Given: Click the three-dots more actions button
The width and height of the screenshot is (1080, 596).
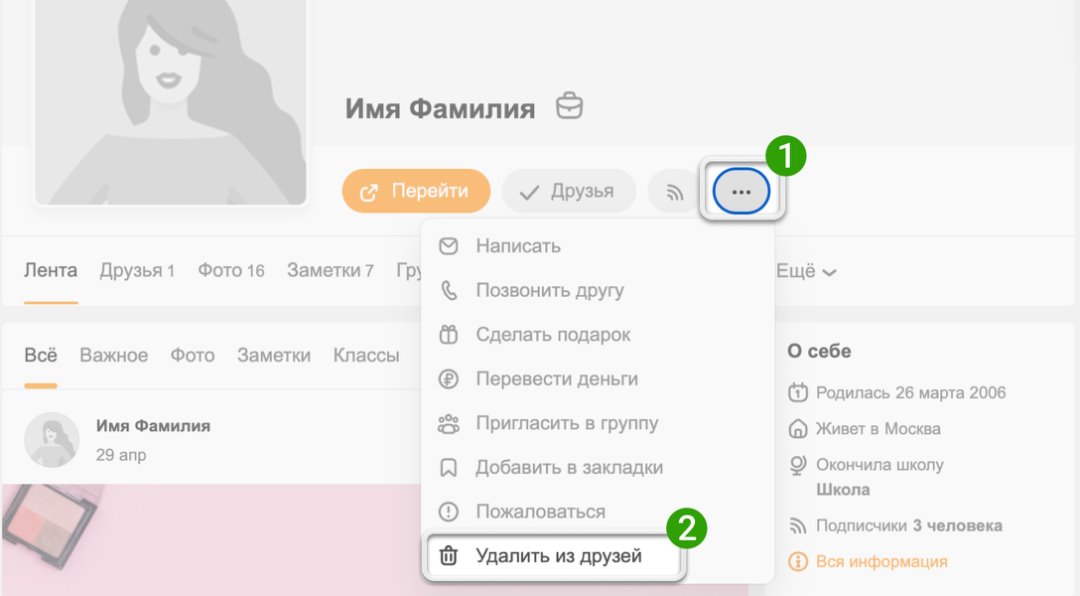Looking at the screenshot, I should pyautogui.click(x=741, y=191).
